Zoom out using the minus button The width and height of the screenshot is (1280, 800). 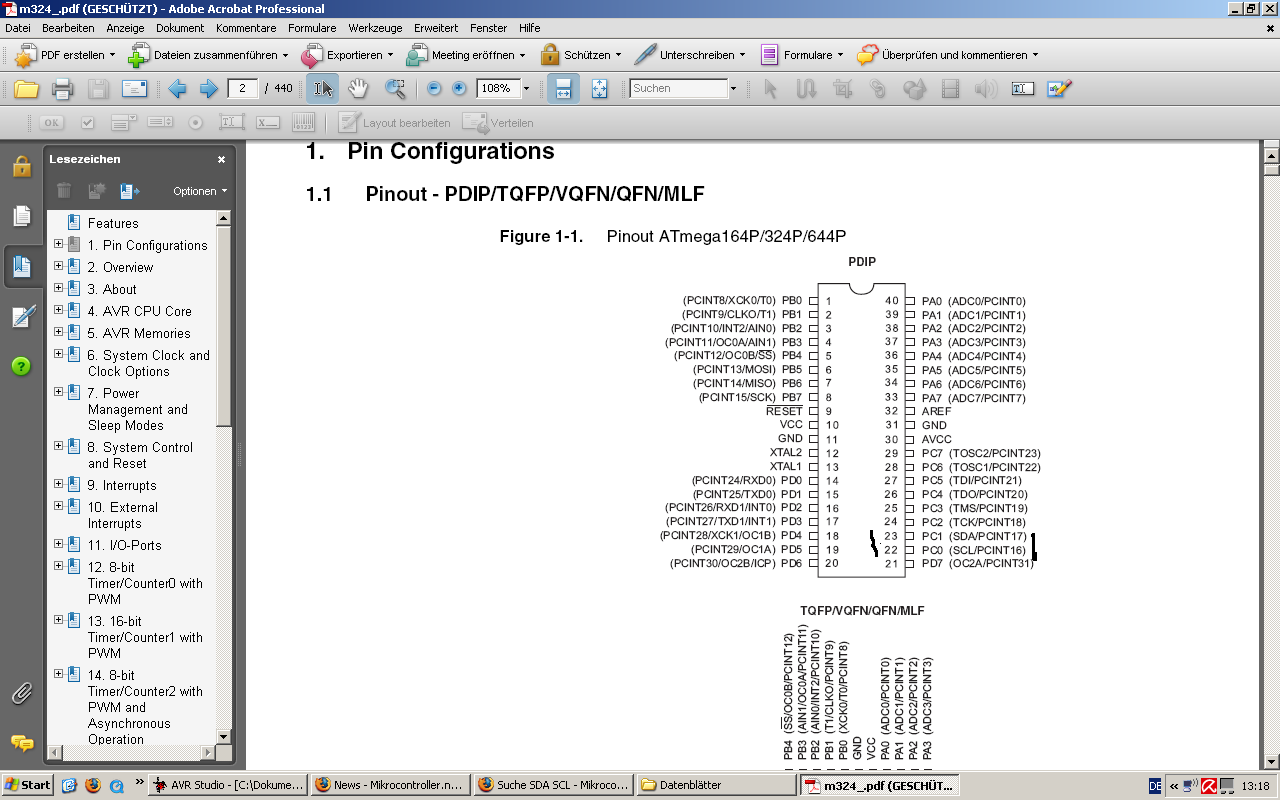click(x=434, y=89)
